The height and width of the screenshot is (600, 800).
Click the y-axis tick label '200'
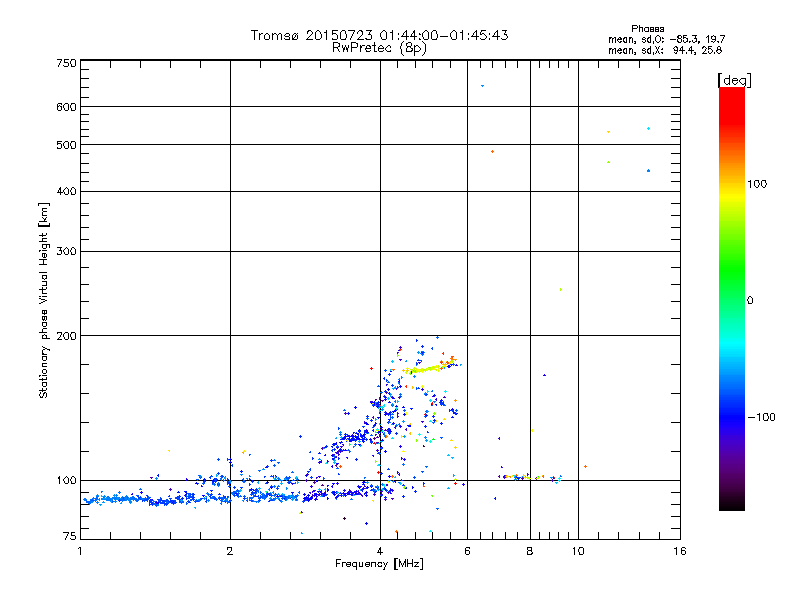[66, 336]
